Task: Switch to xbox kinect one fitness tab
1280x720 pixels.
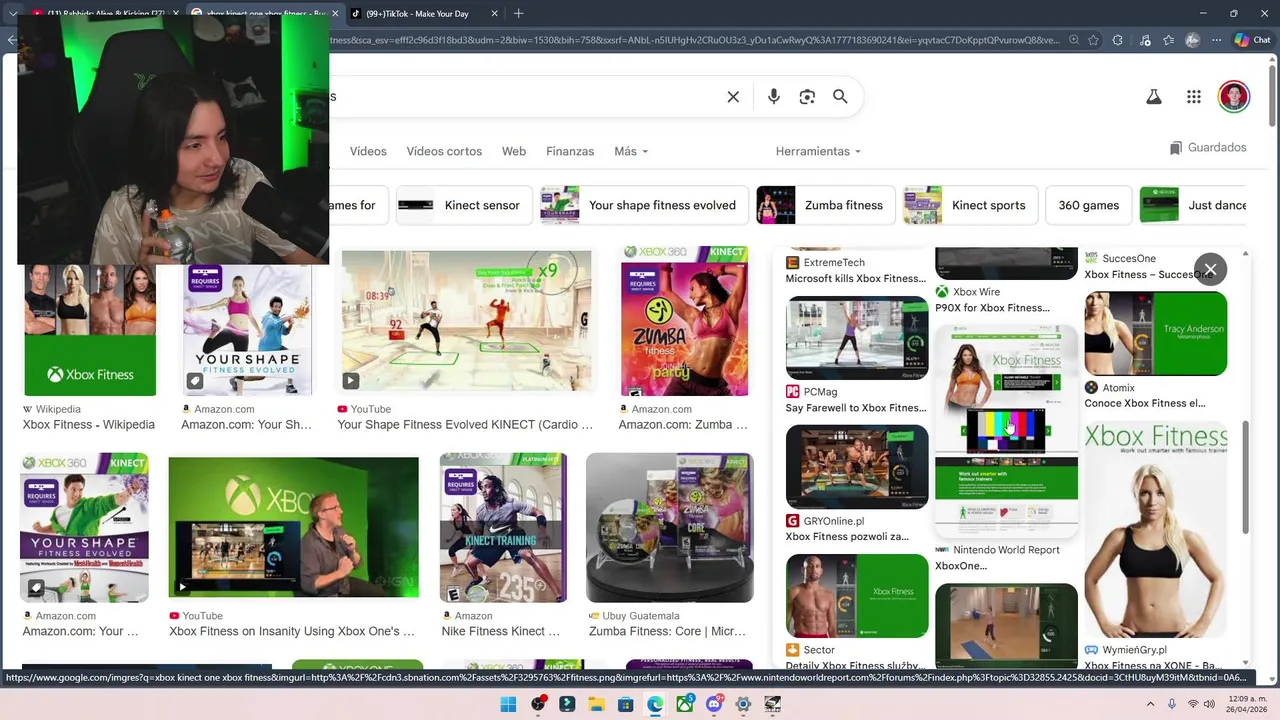Action: 263,14
